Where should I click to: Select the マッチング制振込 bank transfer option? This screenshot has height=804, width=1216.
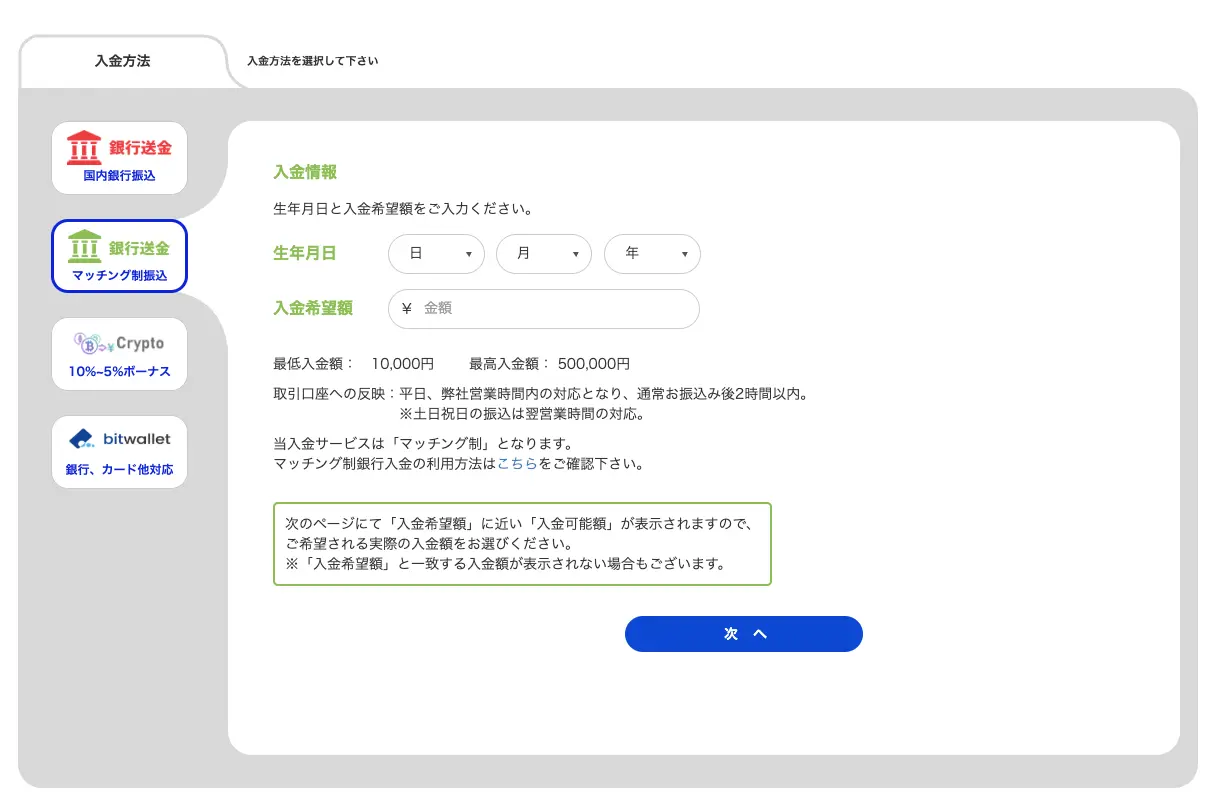tap(119, 256)
